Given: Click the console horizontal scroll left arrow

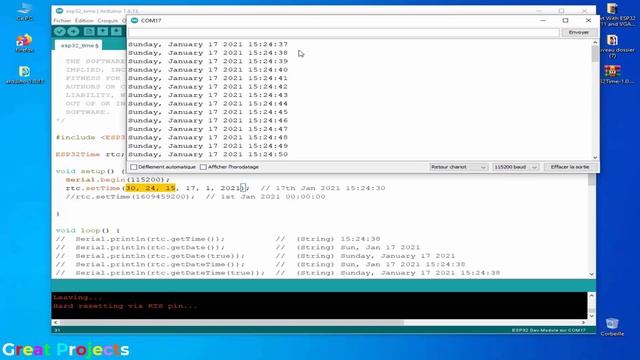Looking at the screenshot, I should (55, 322).
